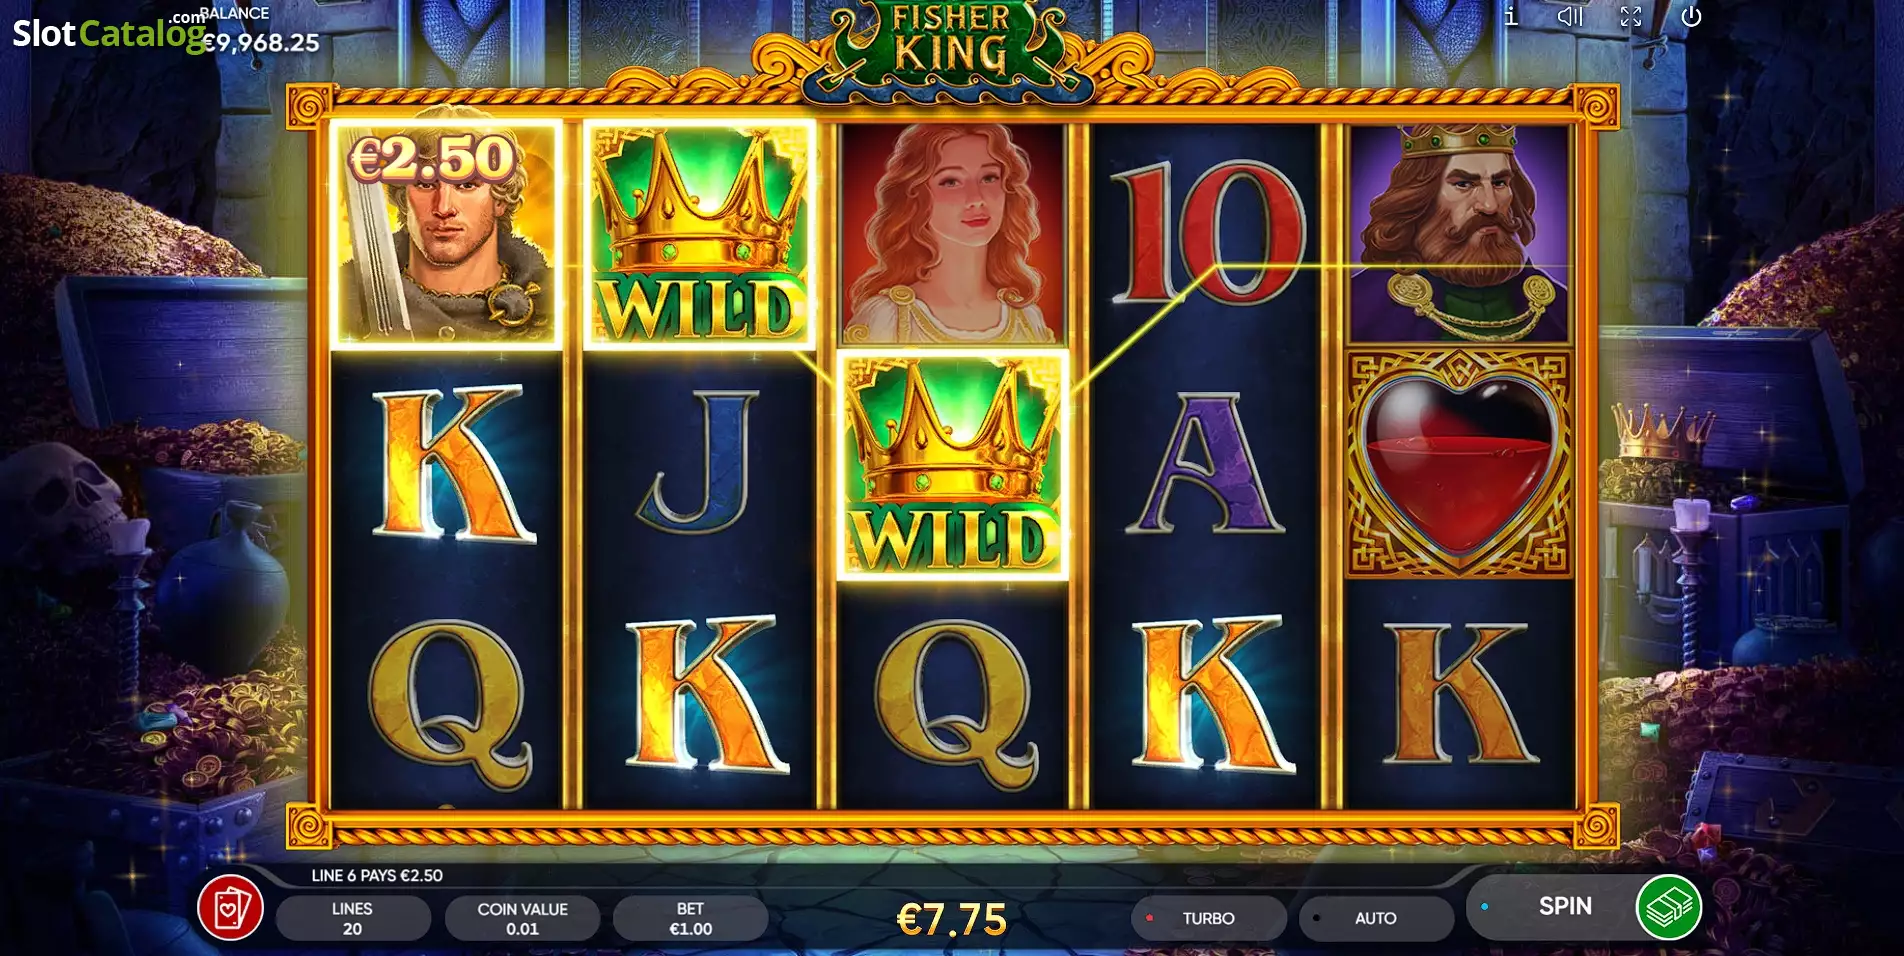Enter fullscreen mode
Image resolution: width=1904 pixels, height=956 pixels.
coord(1631,16)
